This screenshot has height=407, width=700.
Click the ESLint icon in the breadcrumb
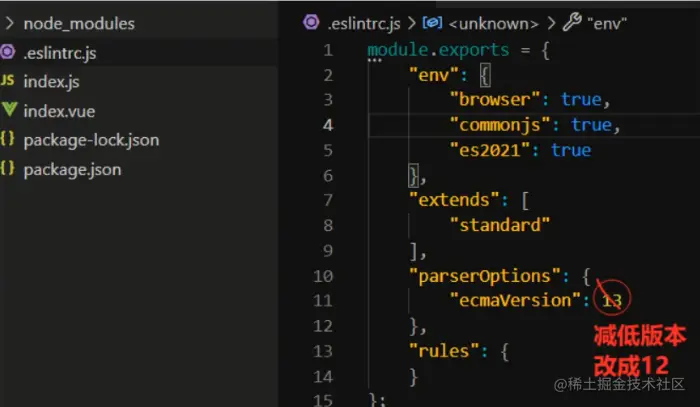pyautogui.click(x=311, y=22)
